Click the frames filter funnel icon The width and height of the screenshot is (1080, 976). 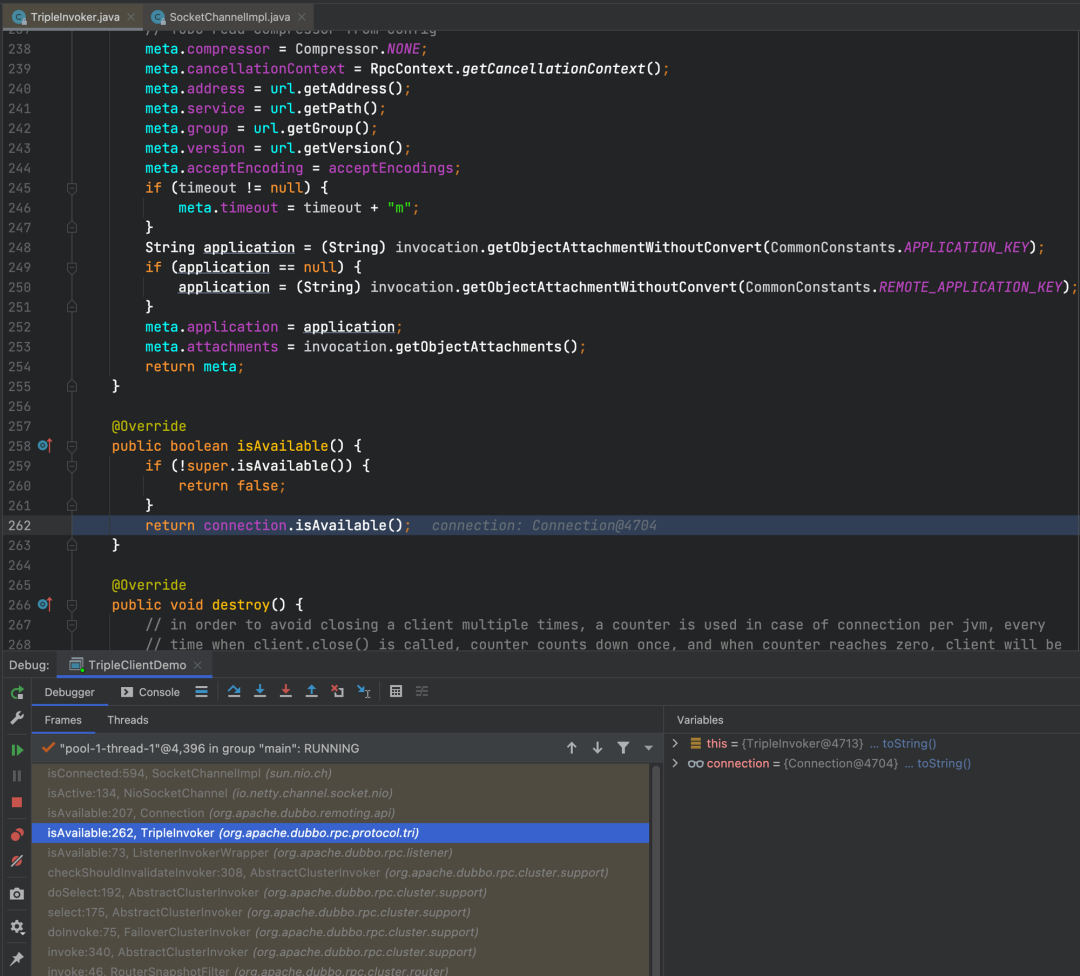point(623,748)
